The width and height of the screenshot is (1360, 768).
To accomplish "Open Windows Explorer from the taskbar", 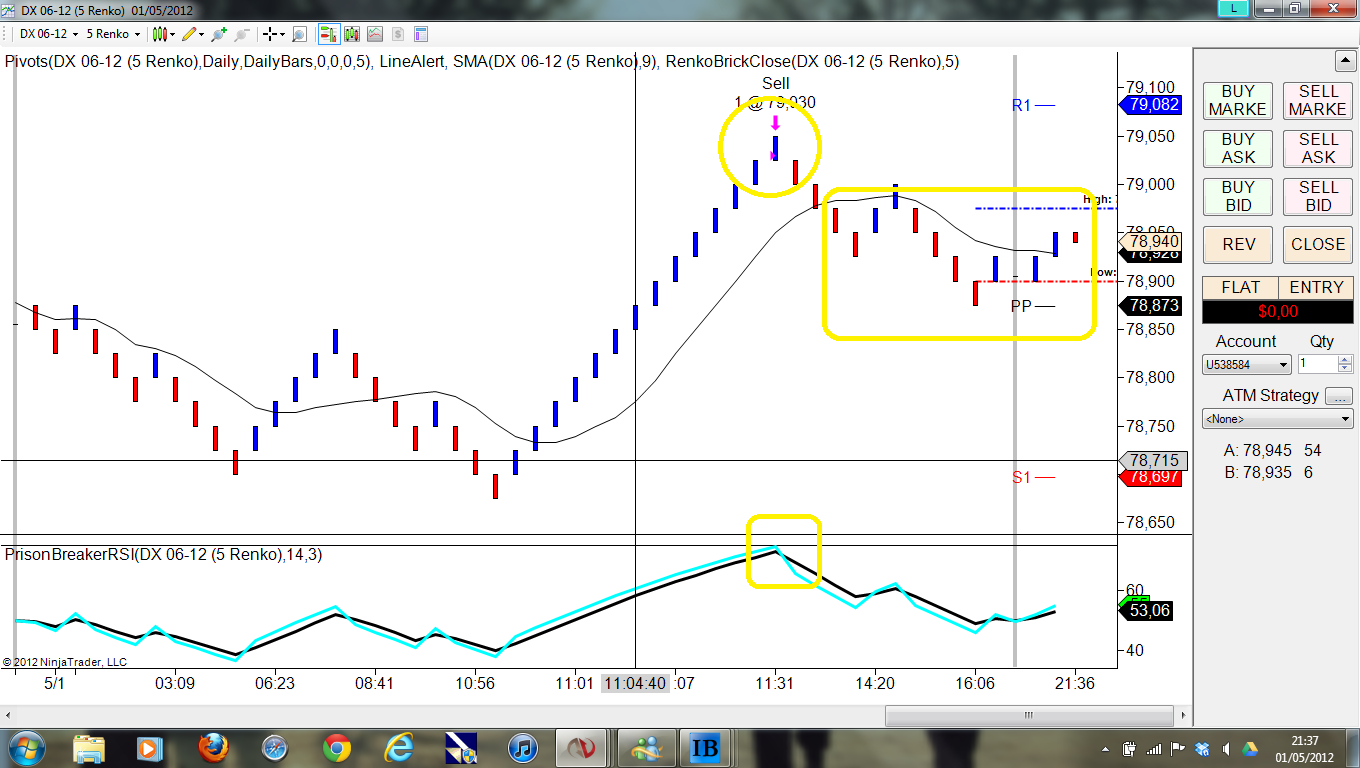I will [x=88, y=747].
